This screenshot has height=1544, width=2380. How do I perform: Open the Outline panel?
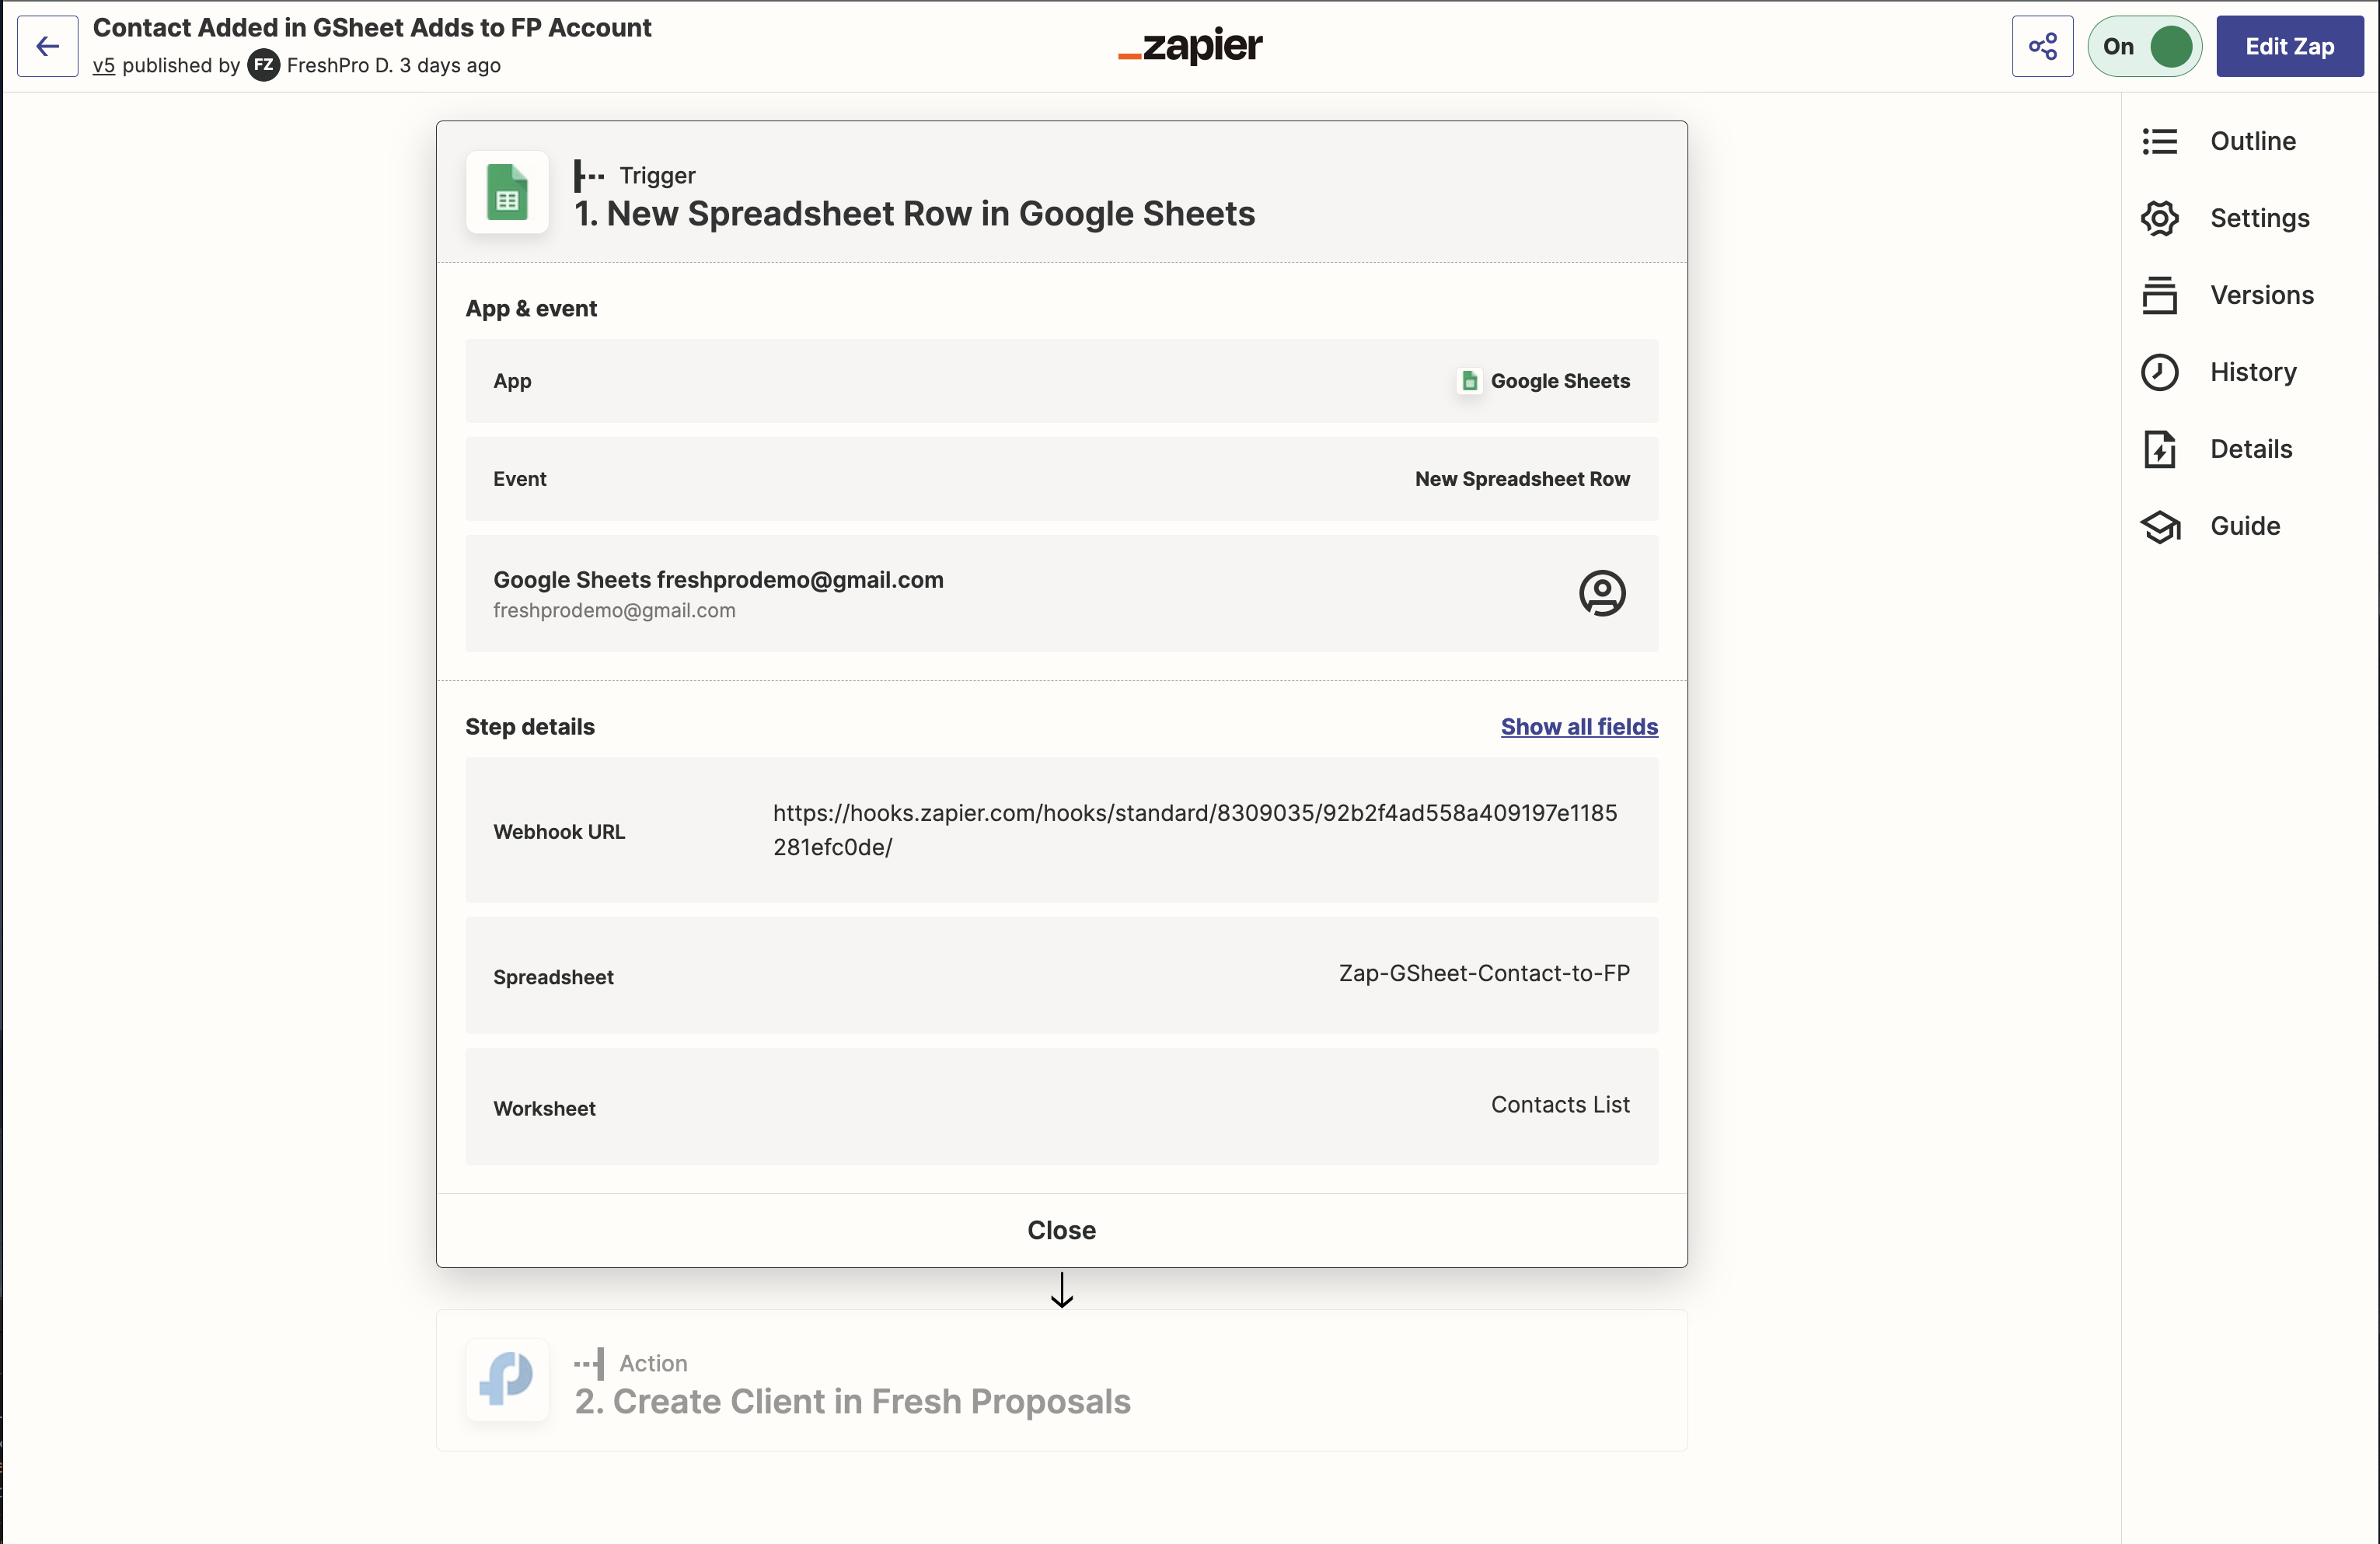[2252, 141]
